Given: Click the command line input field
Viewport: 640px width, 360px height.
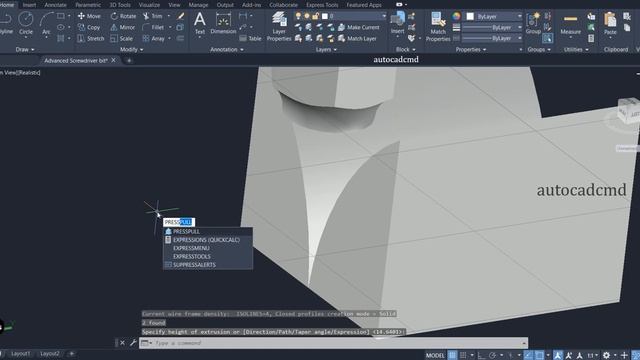Looking at the screenshot, I should pos(333,343).
